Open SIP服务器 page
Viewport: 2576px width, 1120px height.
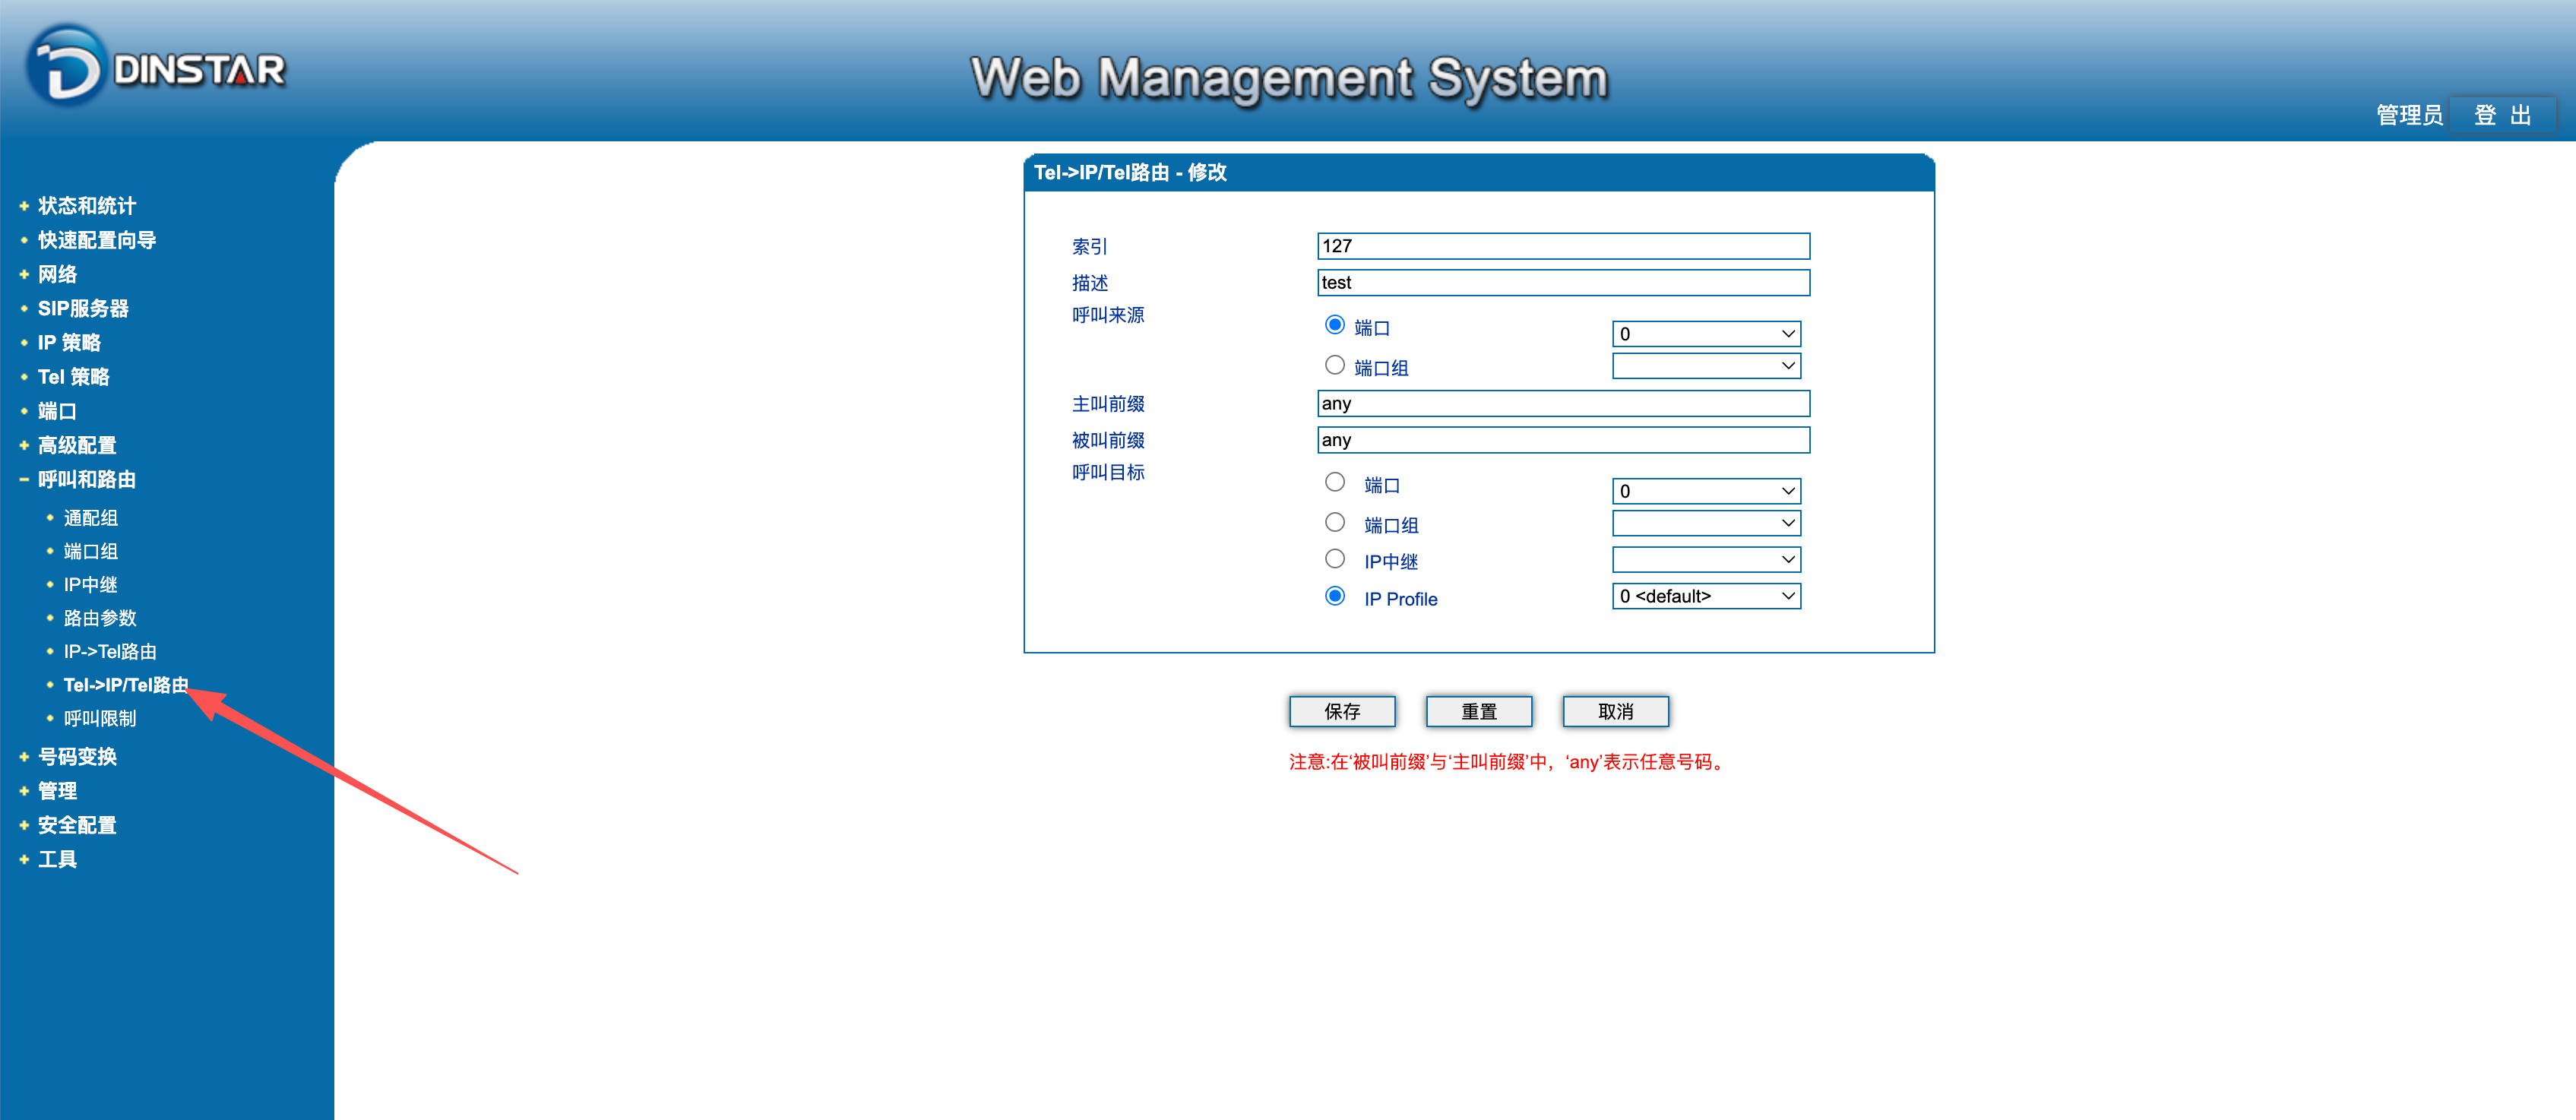(x=83, y=308)
